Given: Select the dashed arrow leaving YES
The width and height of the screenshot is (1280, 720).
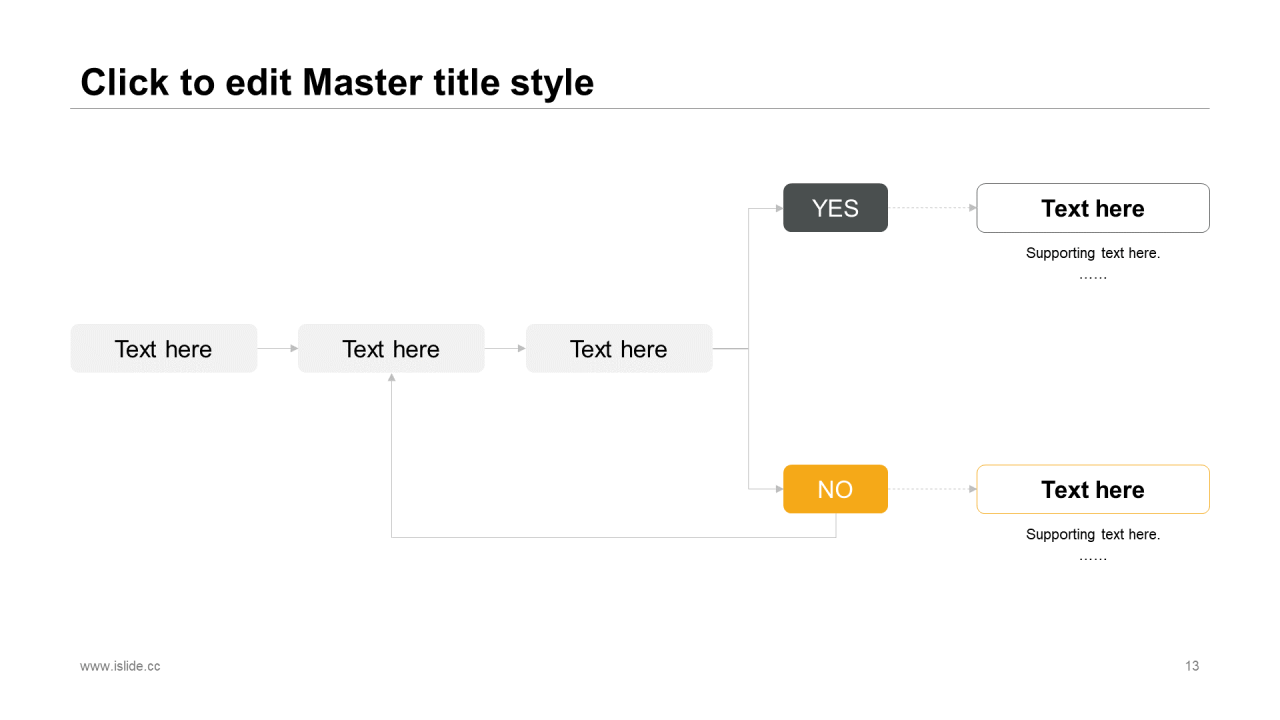Looking at the screenshot, I should (x=930, y=208).
